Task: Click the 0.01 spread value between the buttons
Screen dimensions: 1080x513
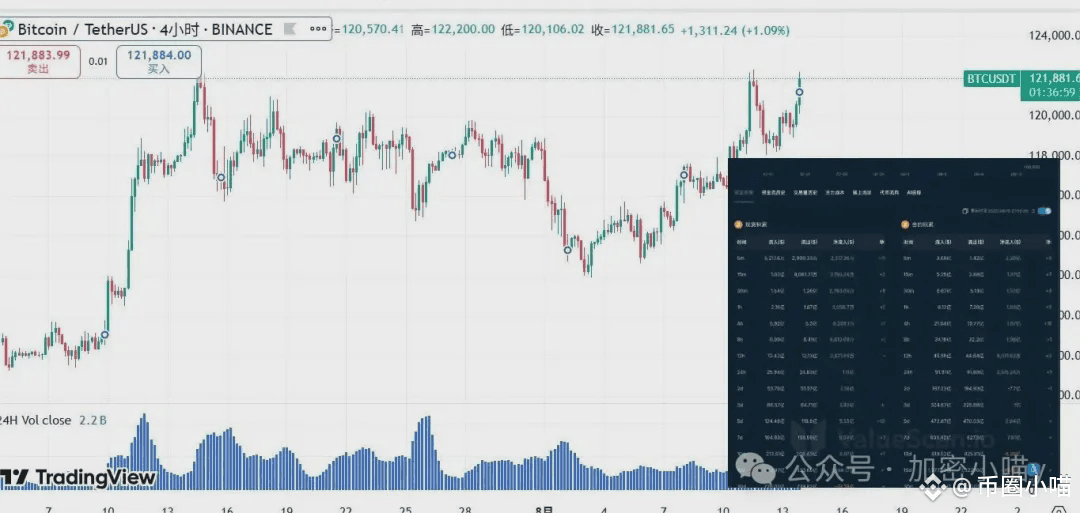Action: (x=98, y=61)
